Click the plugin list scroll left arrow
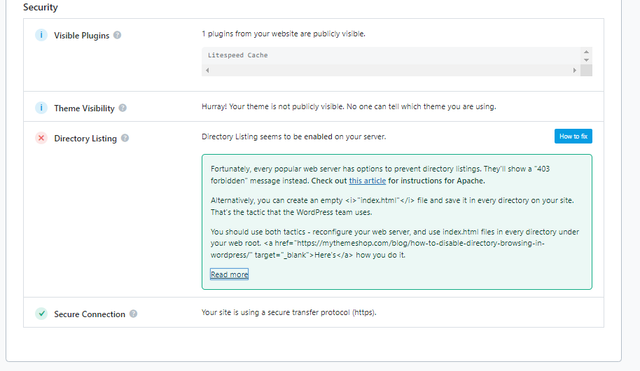 [207, 70]
